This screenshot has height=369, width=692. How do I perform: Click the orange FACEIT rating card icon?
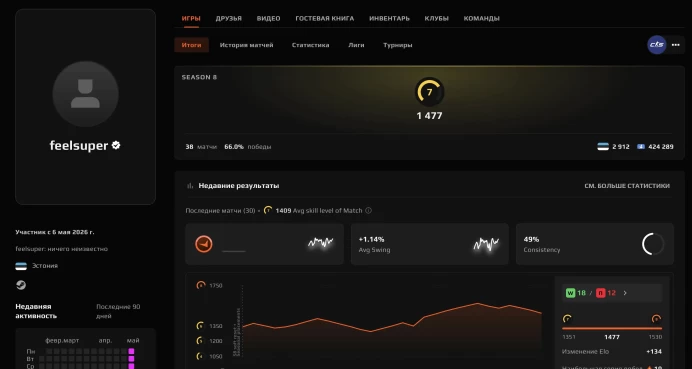pyautogui.click(x=204, y=244)
